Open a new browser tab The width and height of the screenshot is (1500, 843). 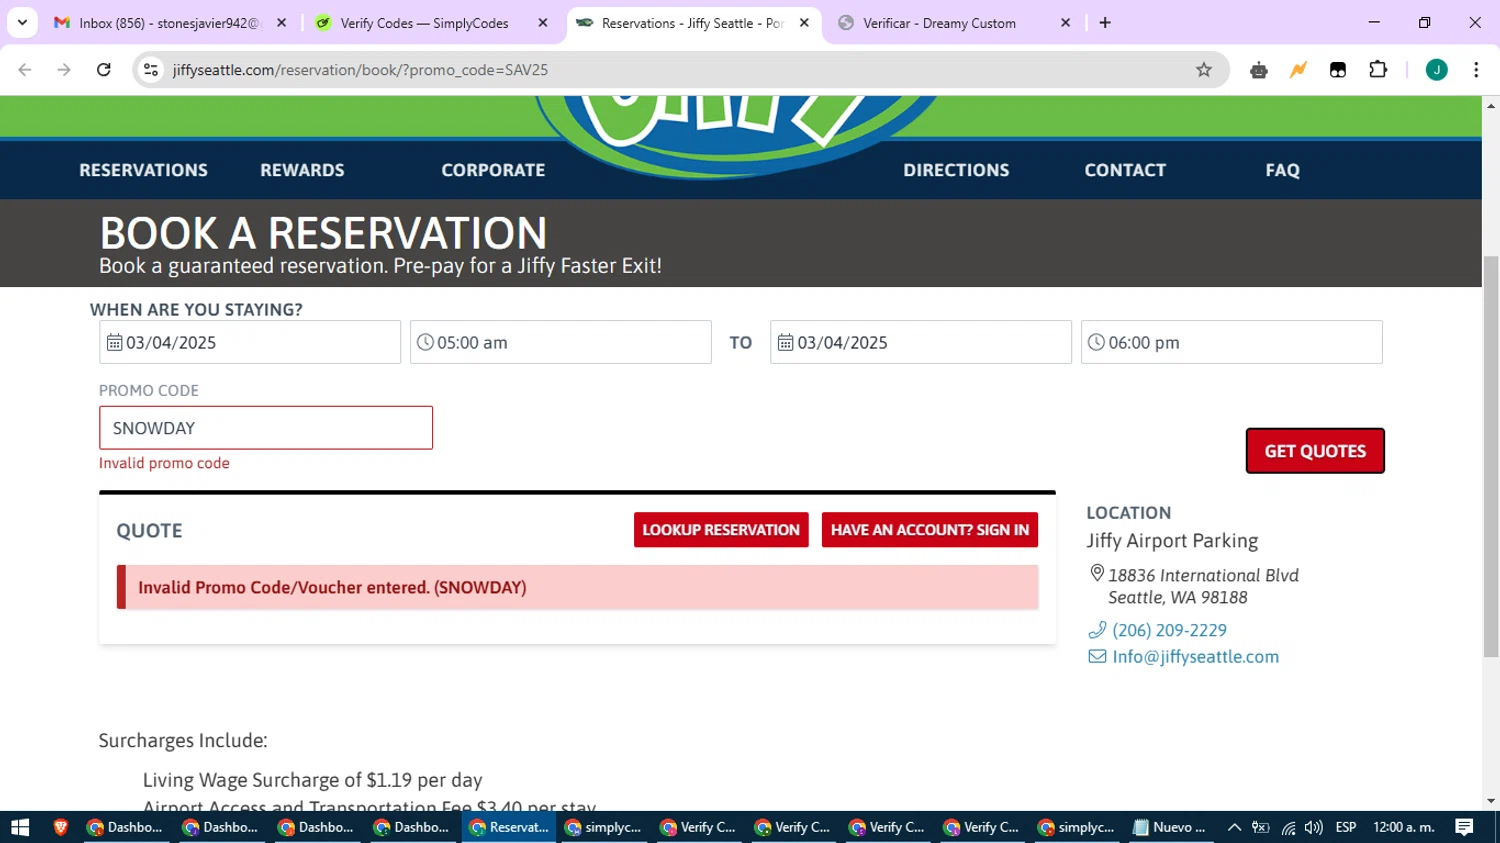point(1105,23)
